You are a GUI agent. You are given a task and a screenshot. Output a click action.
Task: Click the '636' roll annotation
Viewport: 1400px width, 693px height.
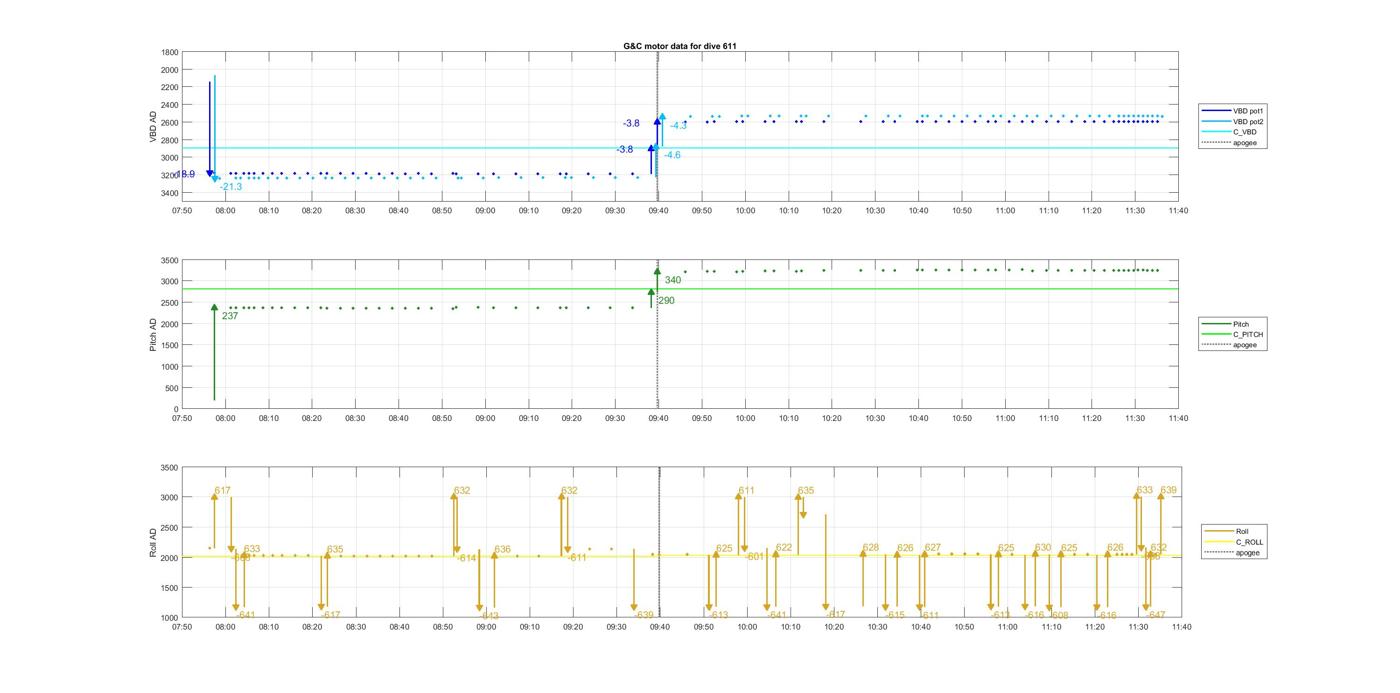503,550
